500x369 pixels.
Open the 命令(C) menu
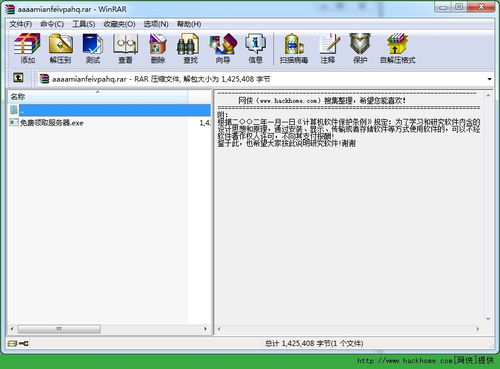click(52, 24)
